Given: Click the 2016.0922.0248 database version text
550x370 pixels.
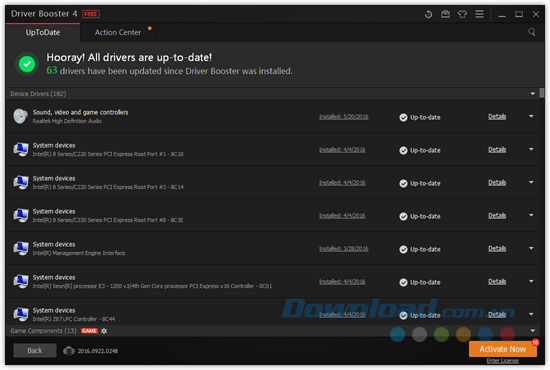Looking at the screenshot, I should [x=98, y=351].
